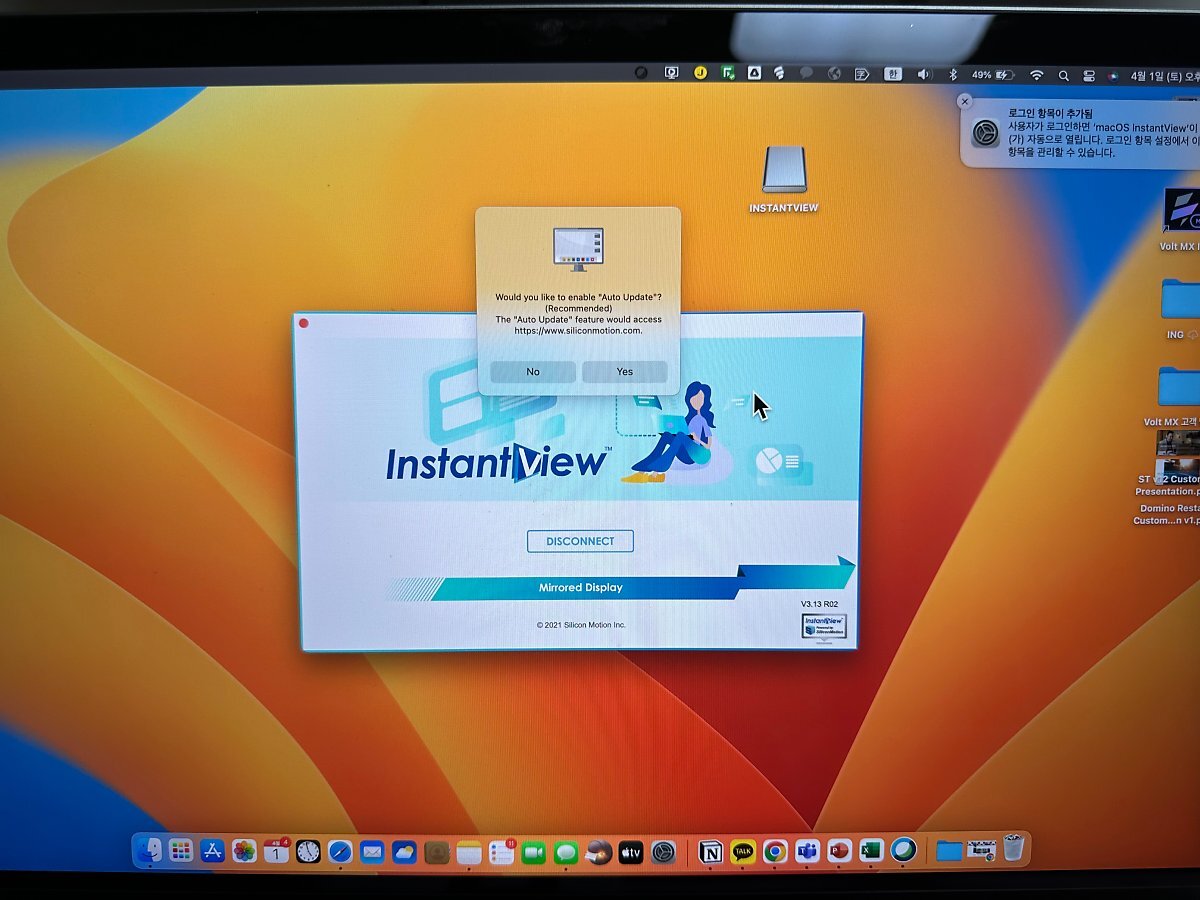This screenshot has height=900, width=1200.
Task: Open Google Chrome from the Dock
Action: click(775, 852)
